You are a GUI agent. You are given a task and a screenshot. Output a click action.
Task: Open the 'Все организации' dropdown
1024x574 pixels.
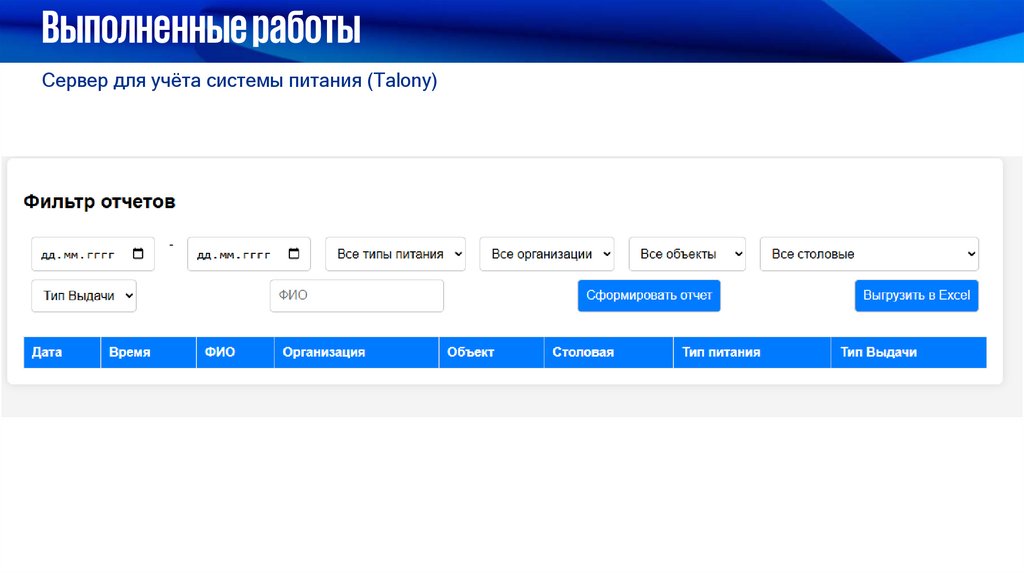547,254
